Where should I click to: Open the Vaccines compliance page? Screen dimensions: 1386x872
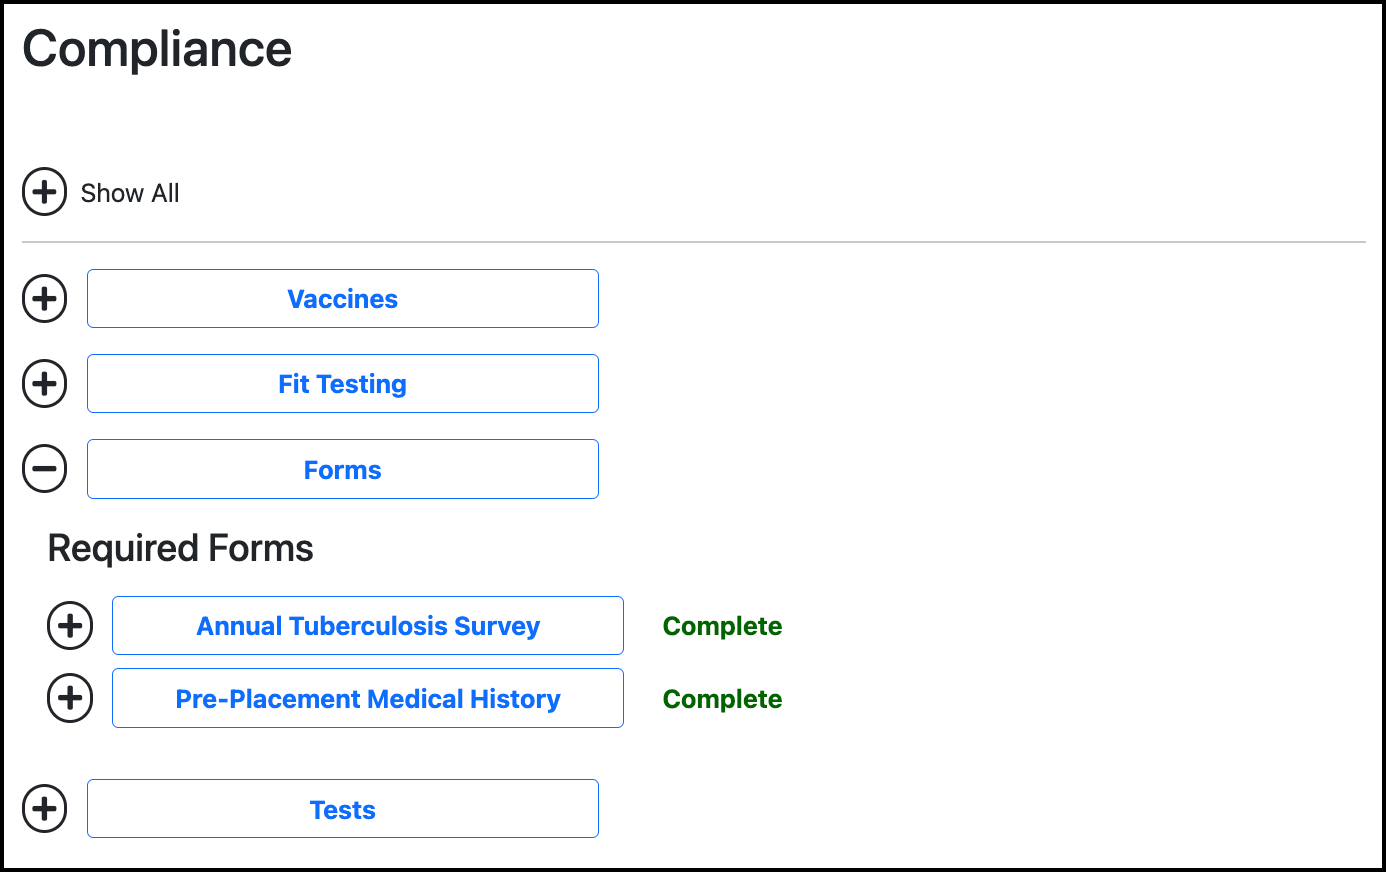pyautogui.click(x=342, y=298)
